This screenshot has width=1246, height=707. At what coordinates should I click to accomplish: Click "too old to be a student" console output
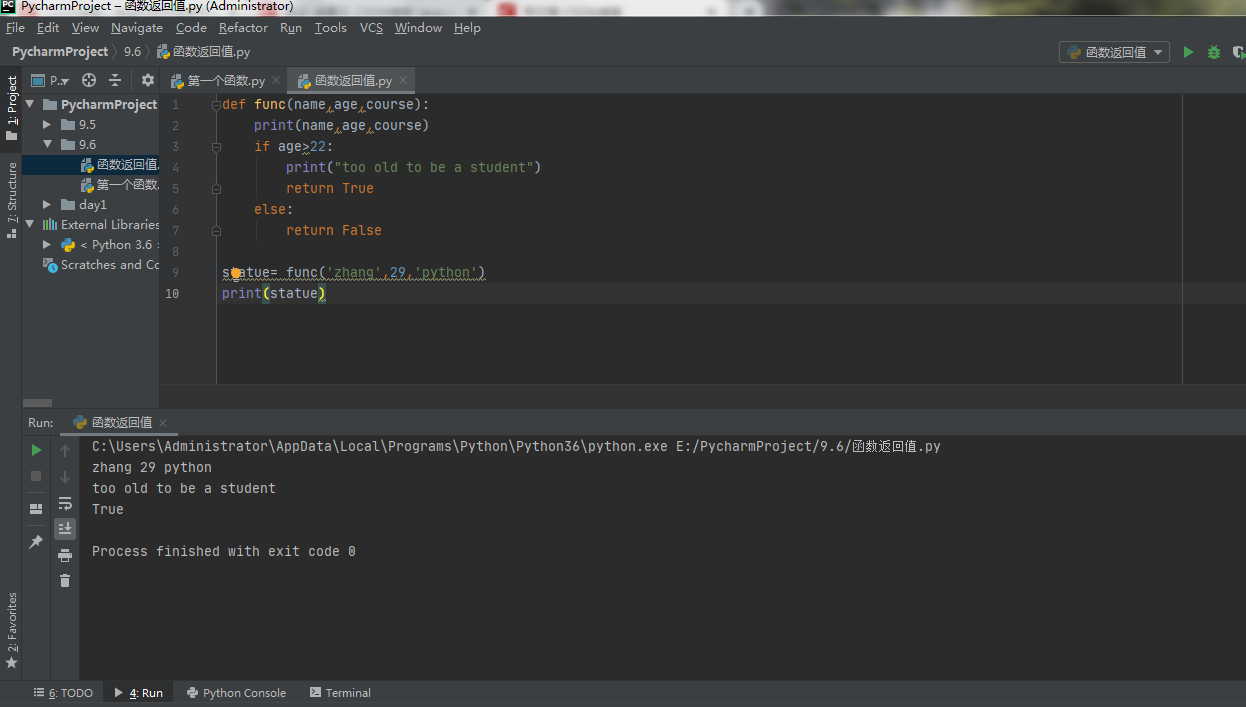184,488
